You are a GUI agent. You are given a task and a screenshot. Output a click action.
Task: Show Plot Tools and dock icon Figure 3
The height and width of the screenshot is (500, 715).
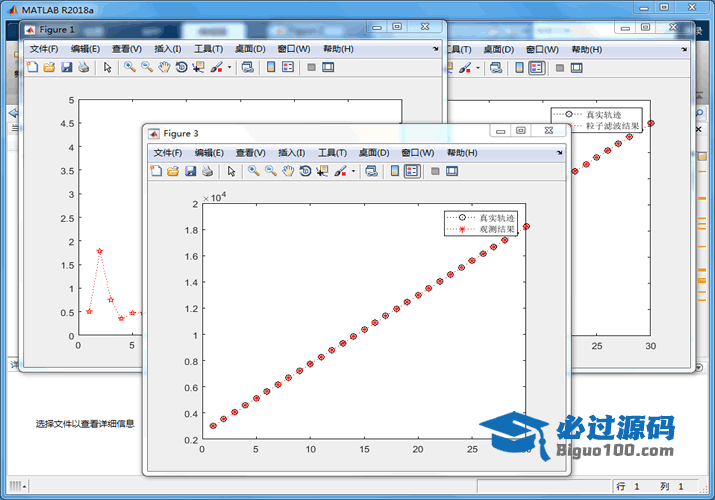click(452, 171)
